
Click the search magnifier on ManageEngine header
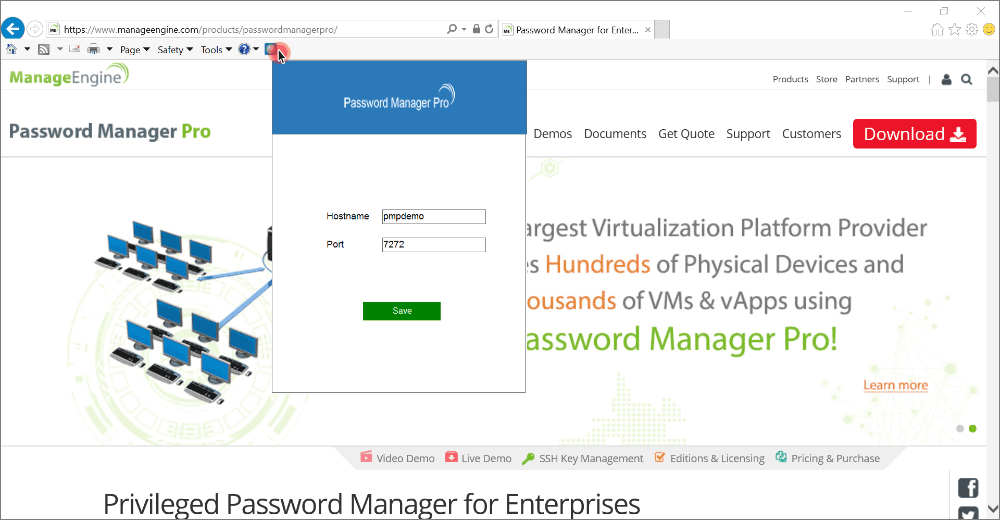967,79
